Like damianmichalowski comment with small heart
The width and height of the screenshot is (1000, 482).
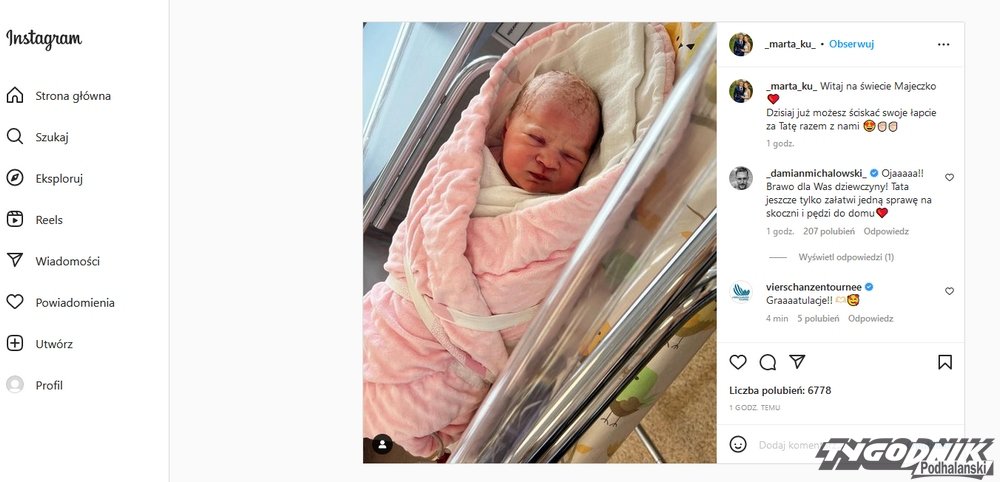pyautogui.click(x=949, y=178)
